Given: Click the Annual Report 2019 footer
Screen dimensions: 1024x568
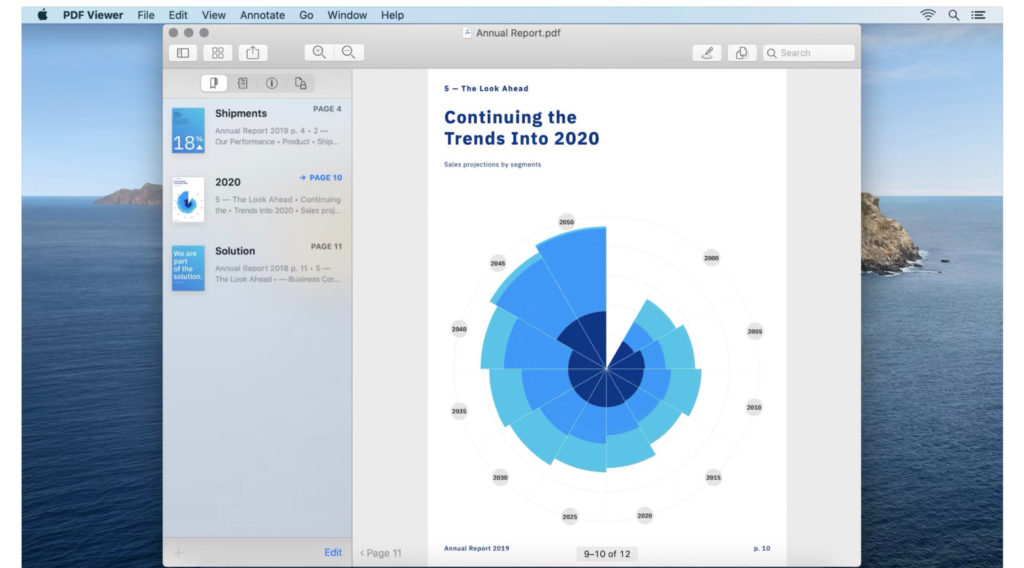Looking at the screenshot, I should tap(477, 548).
